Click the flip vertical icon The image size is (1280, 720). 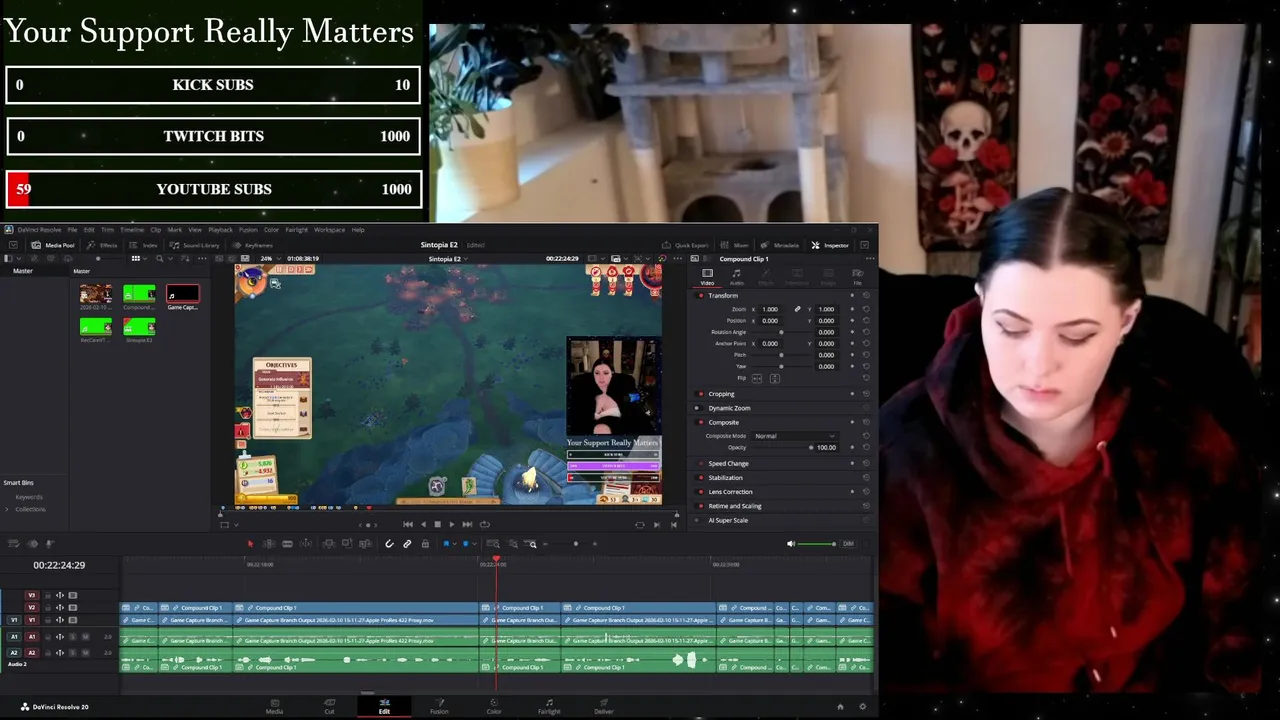point(775,379)
